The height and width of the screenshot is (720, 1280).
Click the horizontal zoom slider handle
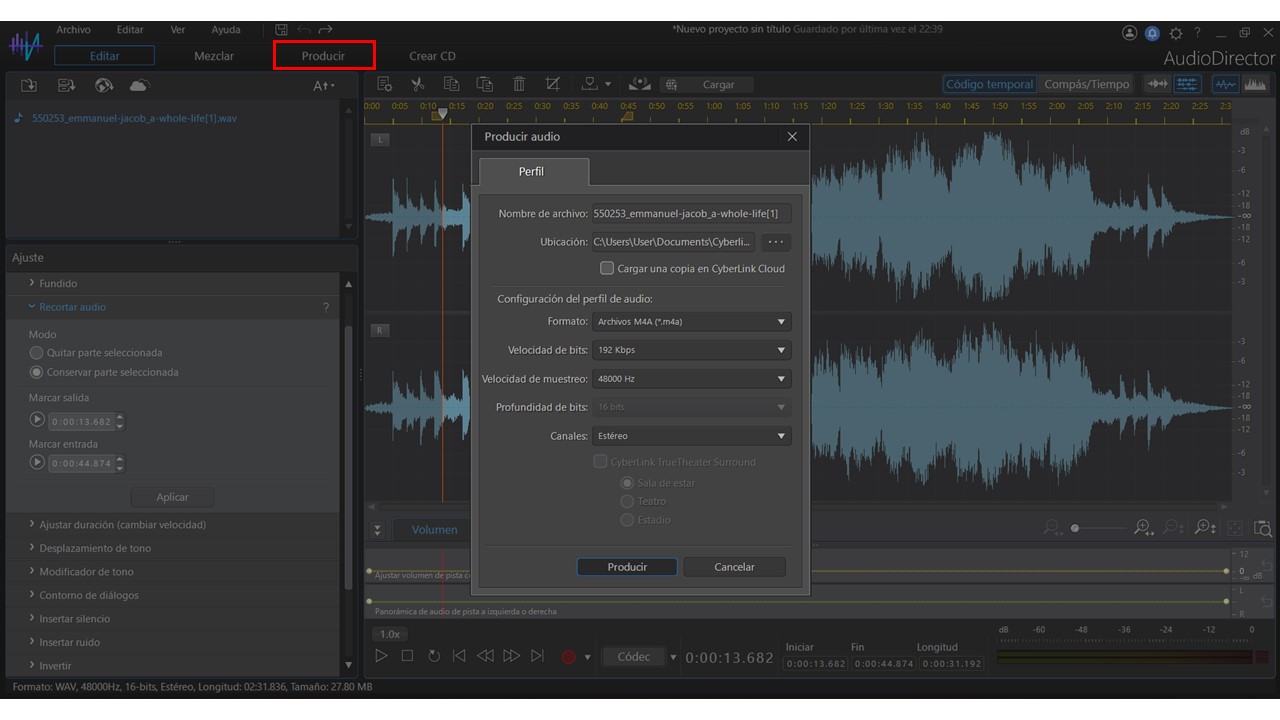click(1075, 528)
